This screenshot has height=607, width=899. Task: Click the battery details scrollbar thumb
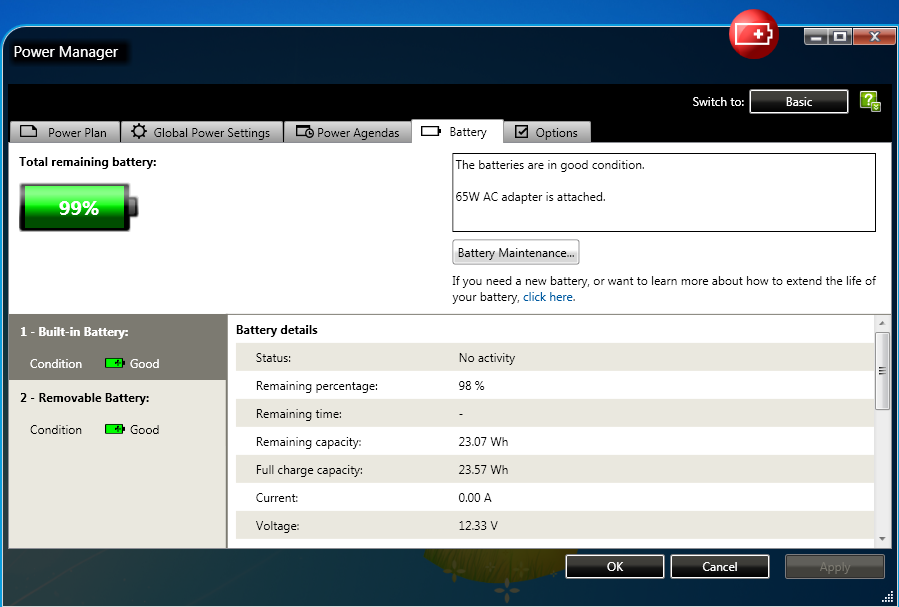882,371
